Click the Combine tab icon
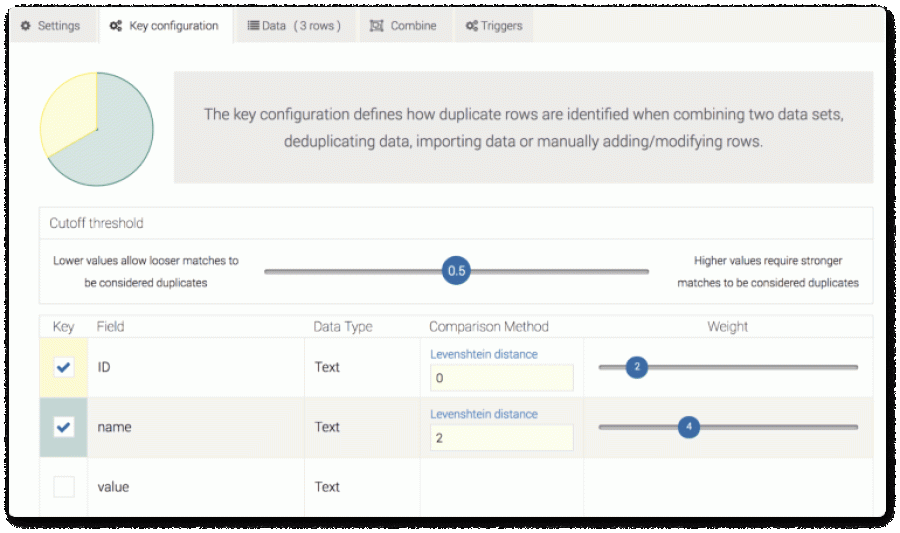This screenshot has height=533, width=900. click(377, 26)
